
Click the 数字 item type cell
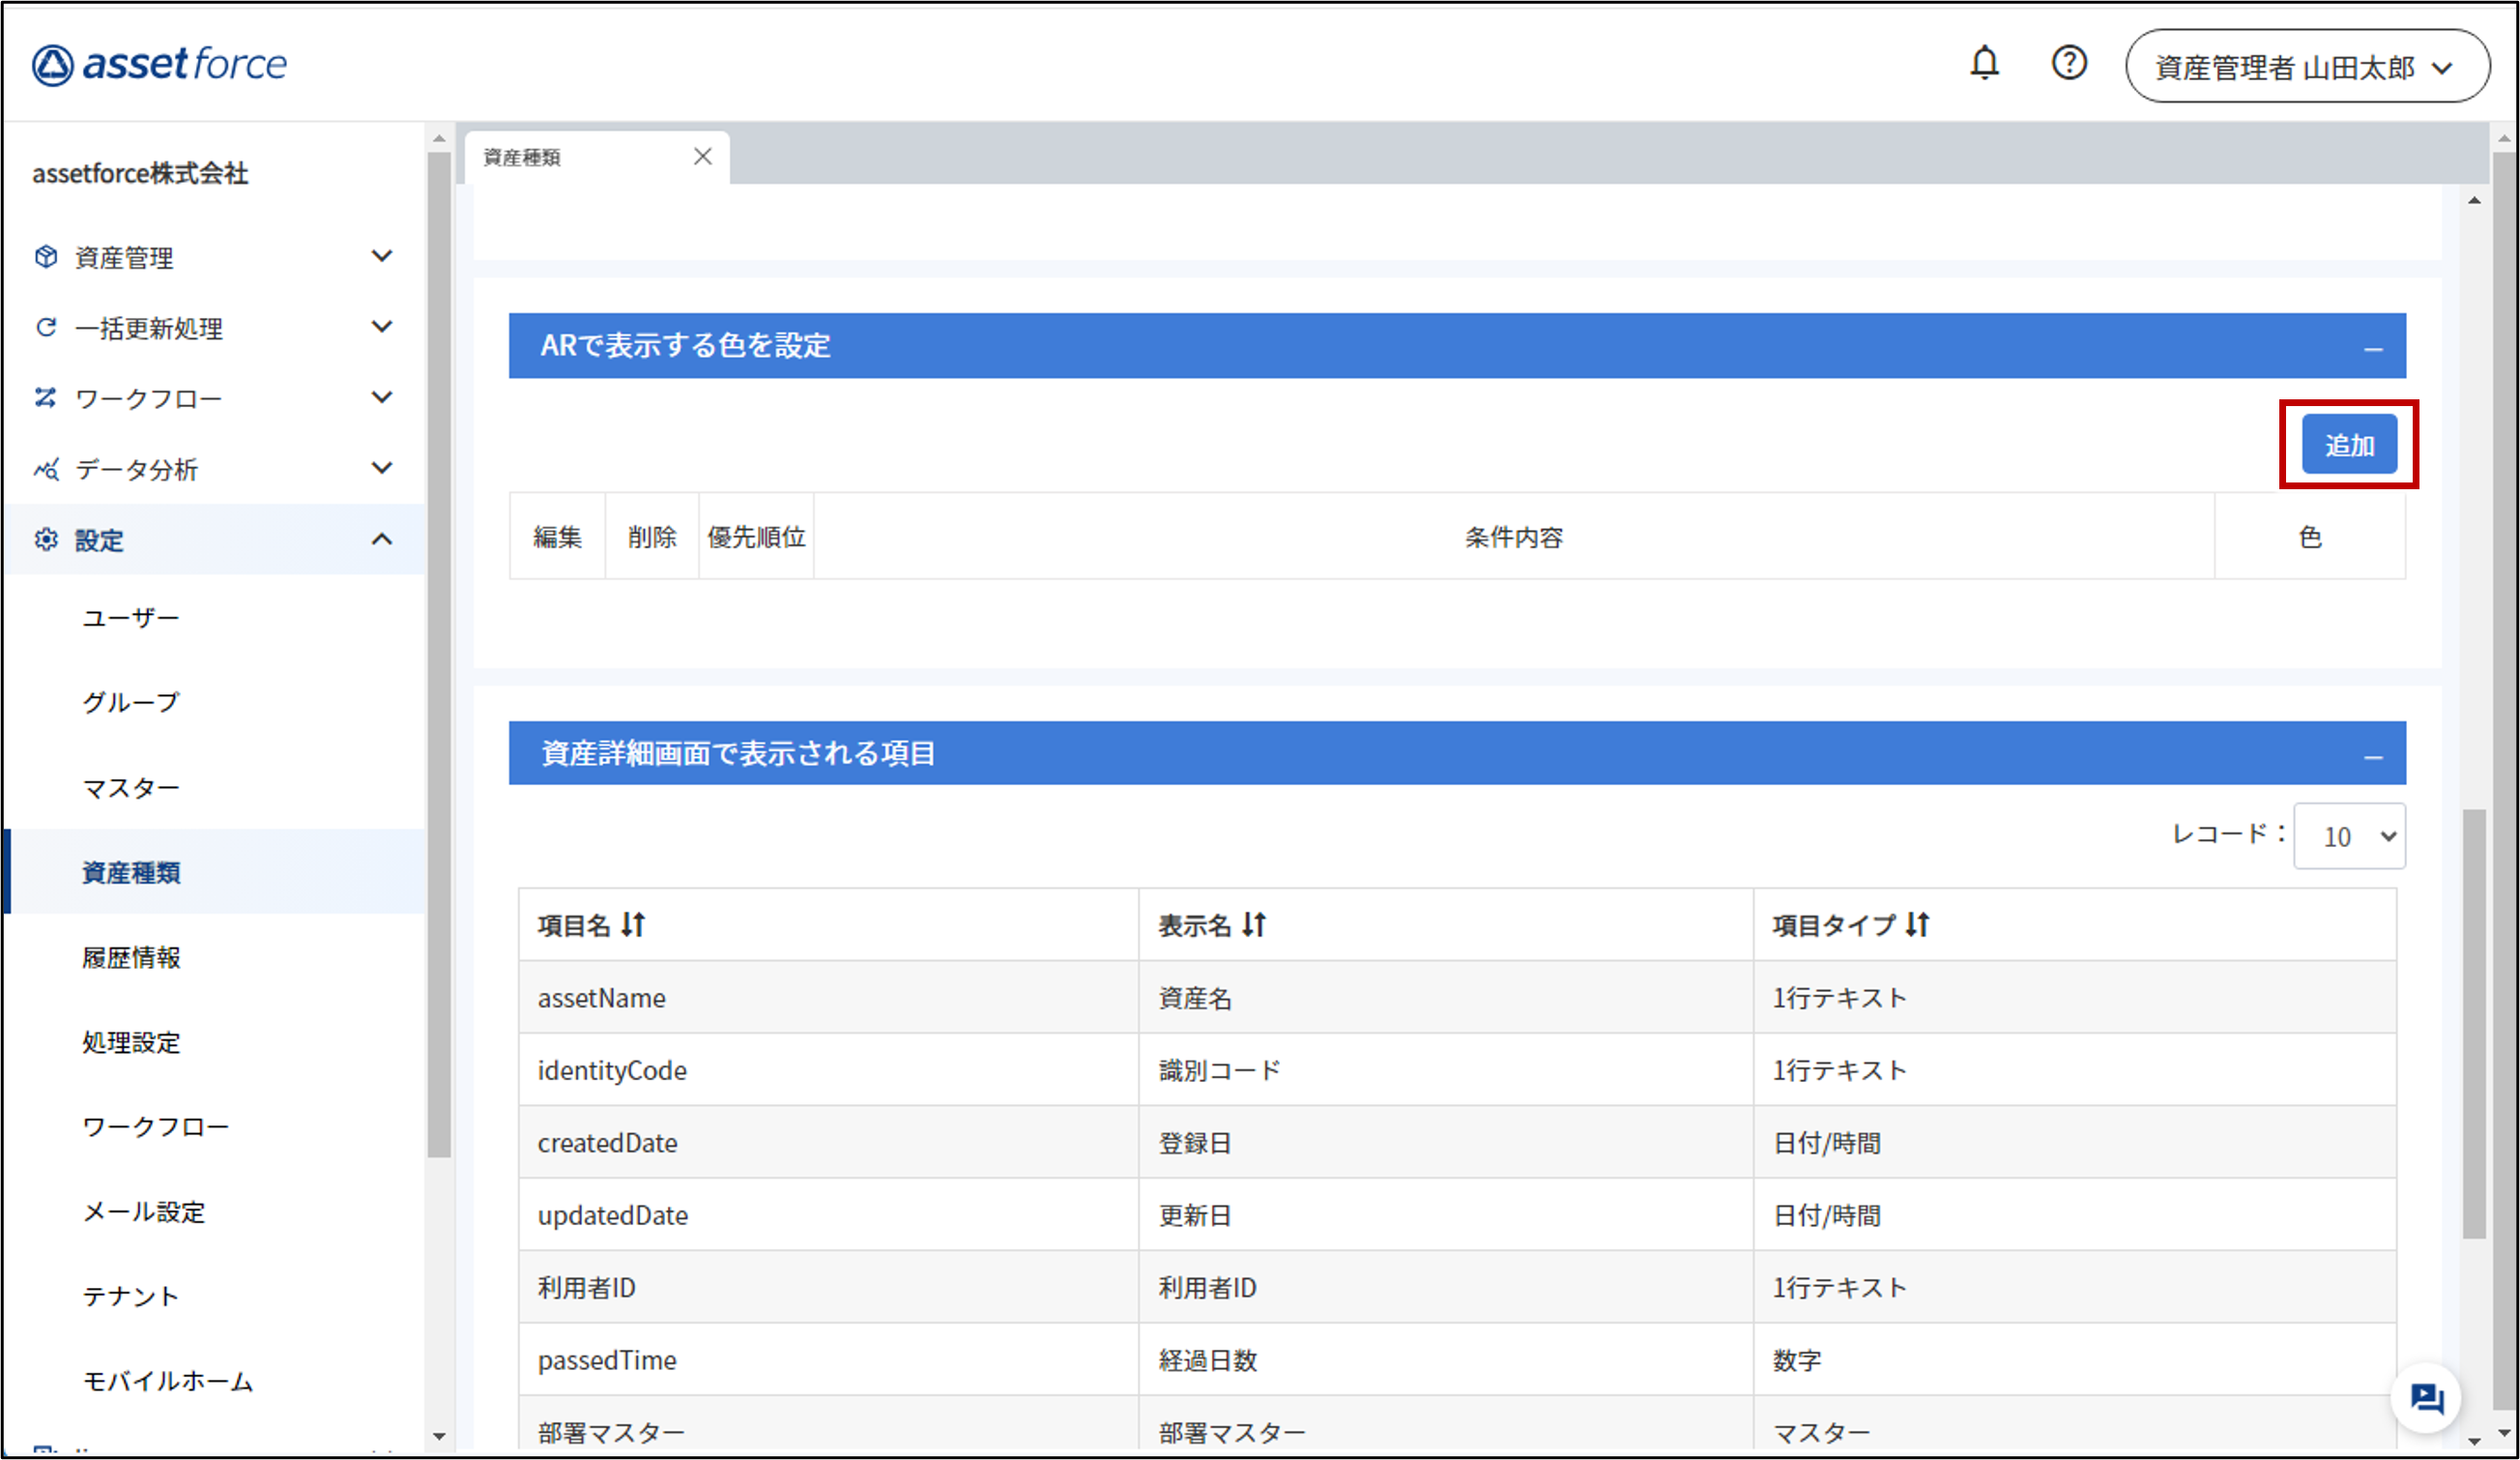pos(2075,1360)
